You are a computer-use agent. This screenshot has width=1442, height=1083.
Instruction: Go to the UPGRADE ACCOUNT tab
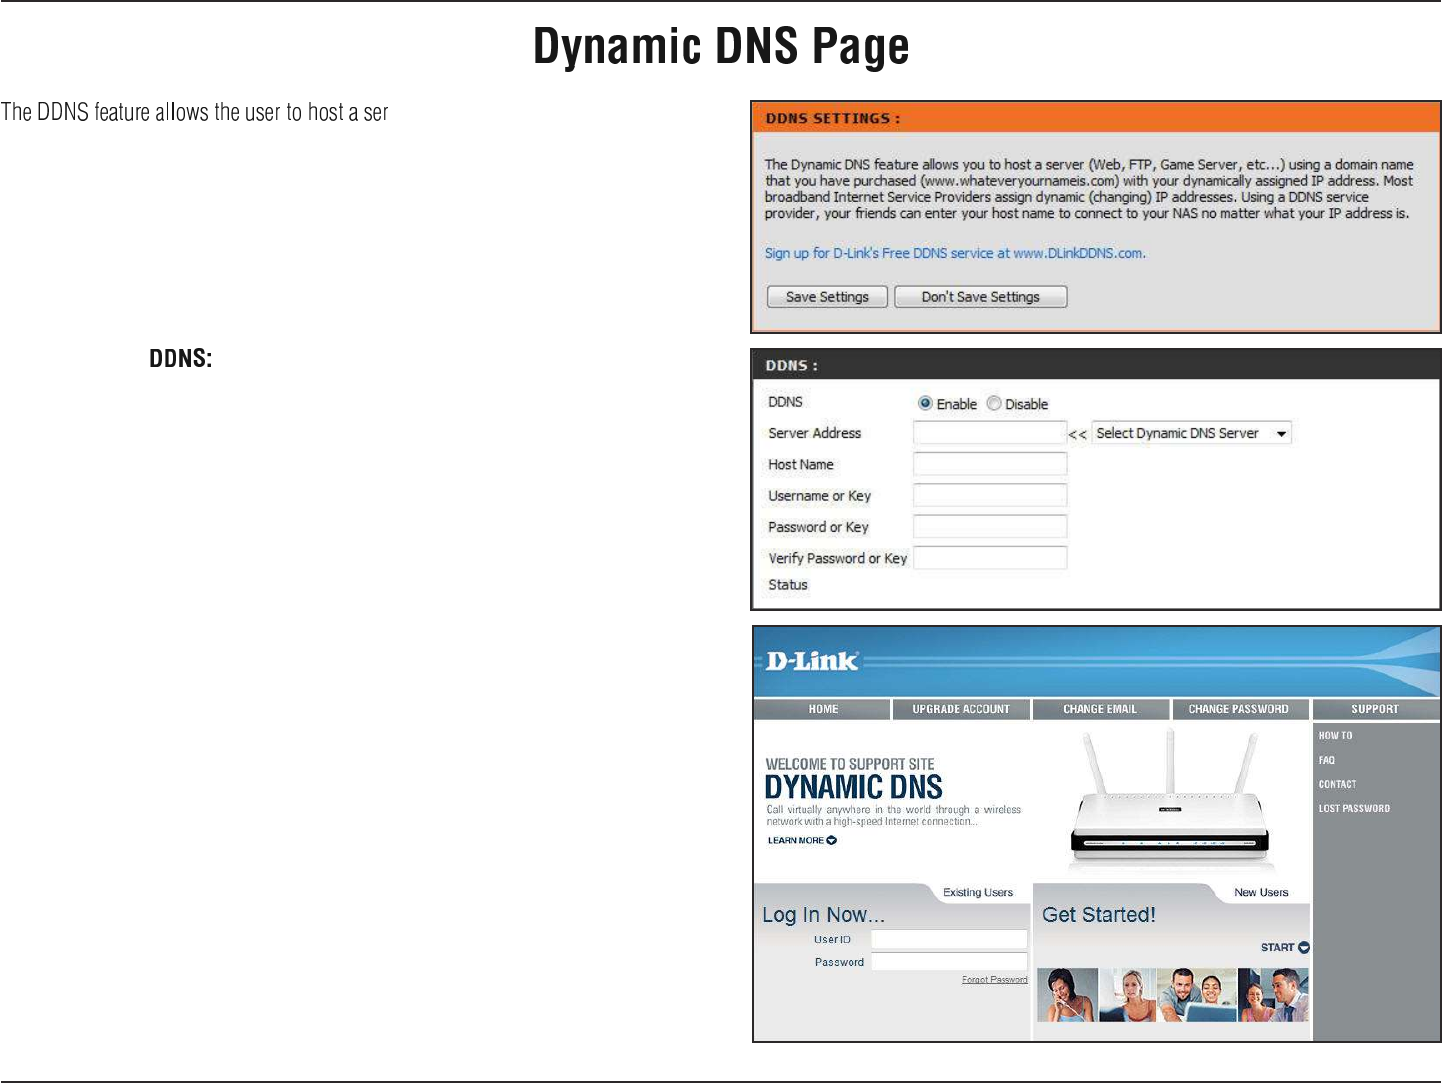(x=961, y=709)
